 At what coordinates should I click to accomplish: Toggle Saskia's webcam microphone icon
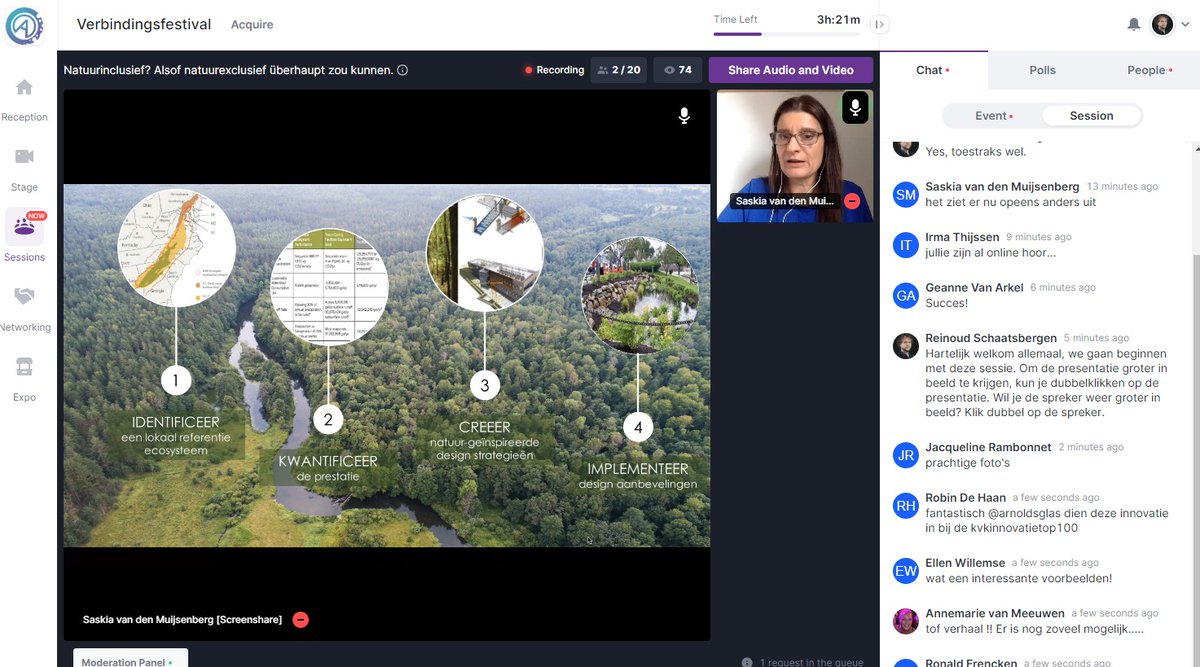[x=855, y=107]
